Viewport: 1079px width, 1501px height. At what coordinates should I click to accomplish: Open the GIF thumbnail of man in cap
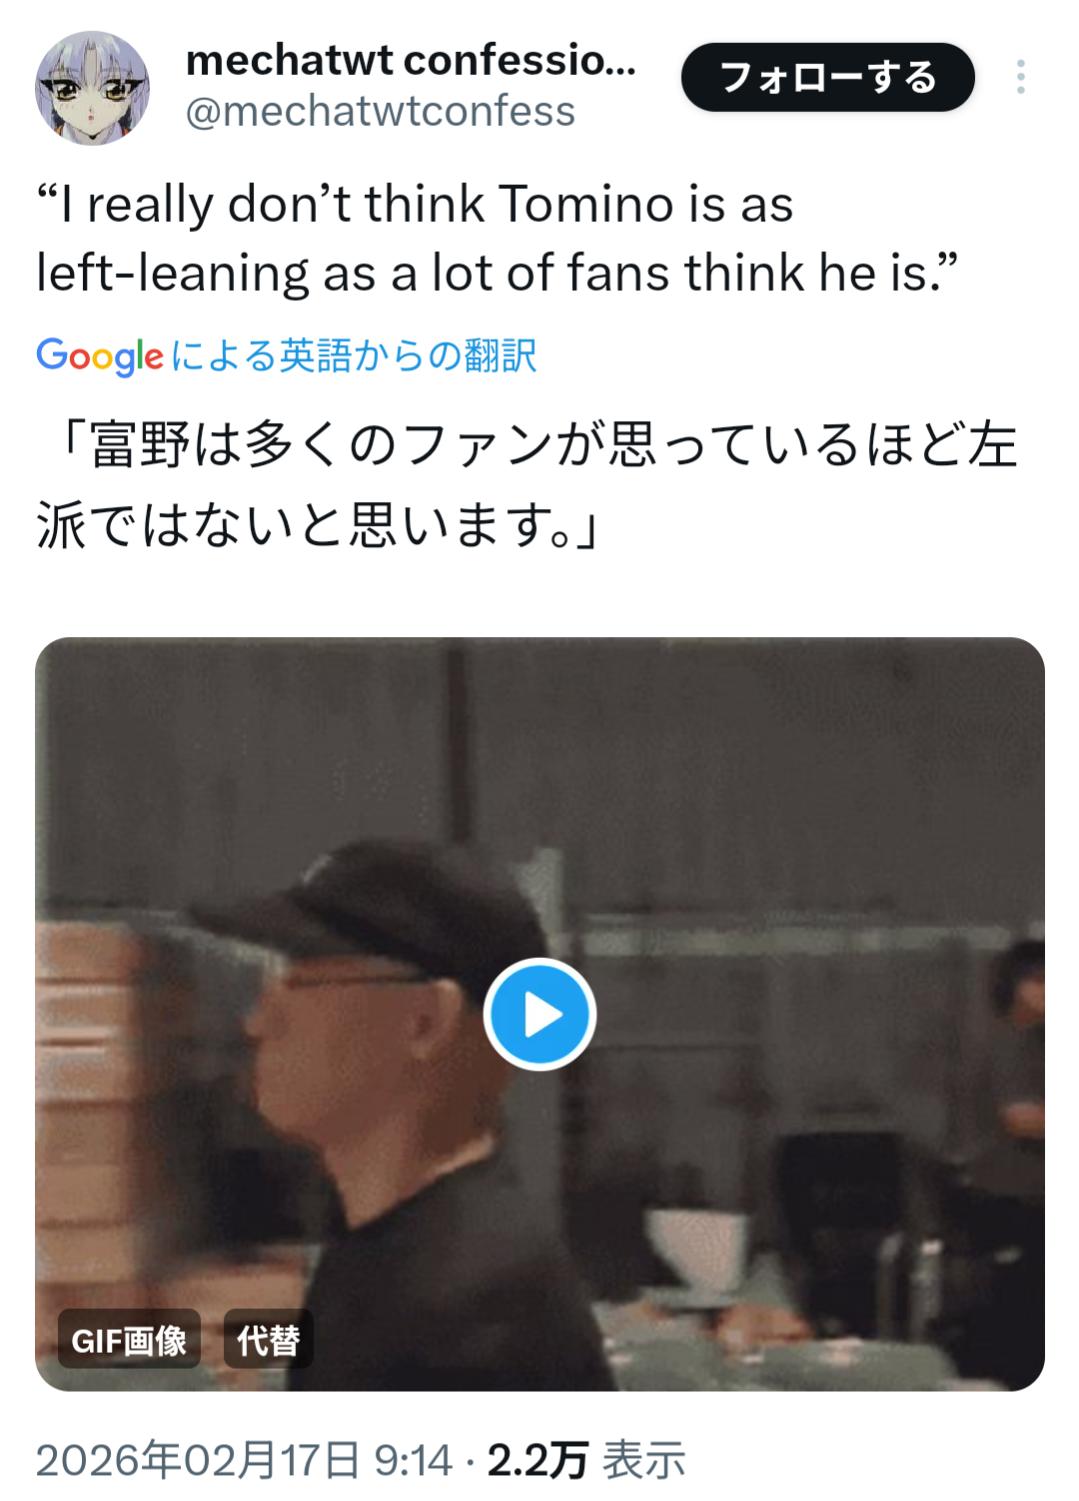click(x=540, y=1014)
